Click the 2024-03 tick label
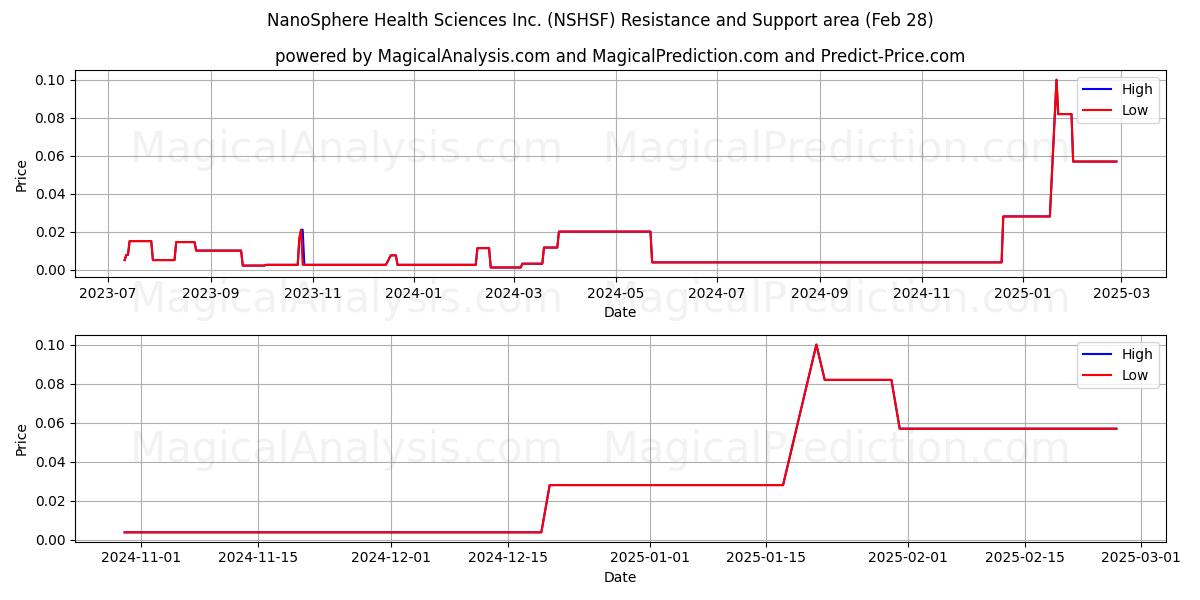This screenshot has width=1200, height=600. coord(514,293)
